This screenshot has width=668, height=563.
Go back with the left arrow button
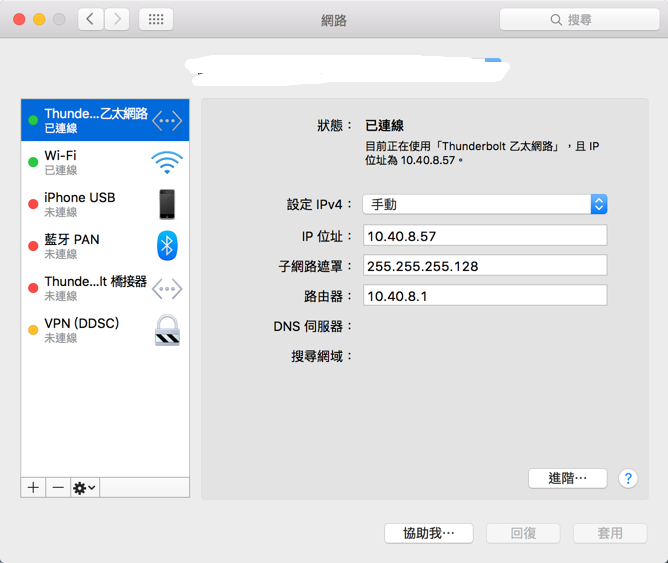point(91,19)
